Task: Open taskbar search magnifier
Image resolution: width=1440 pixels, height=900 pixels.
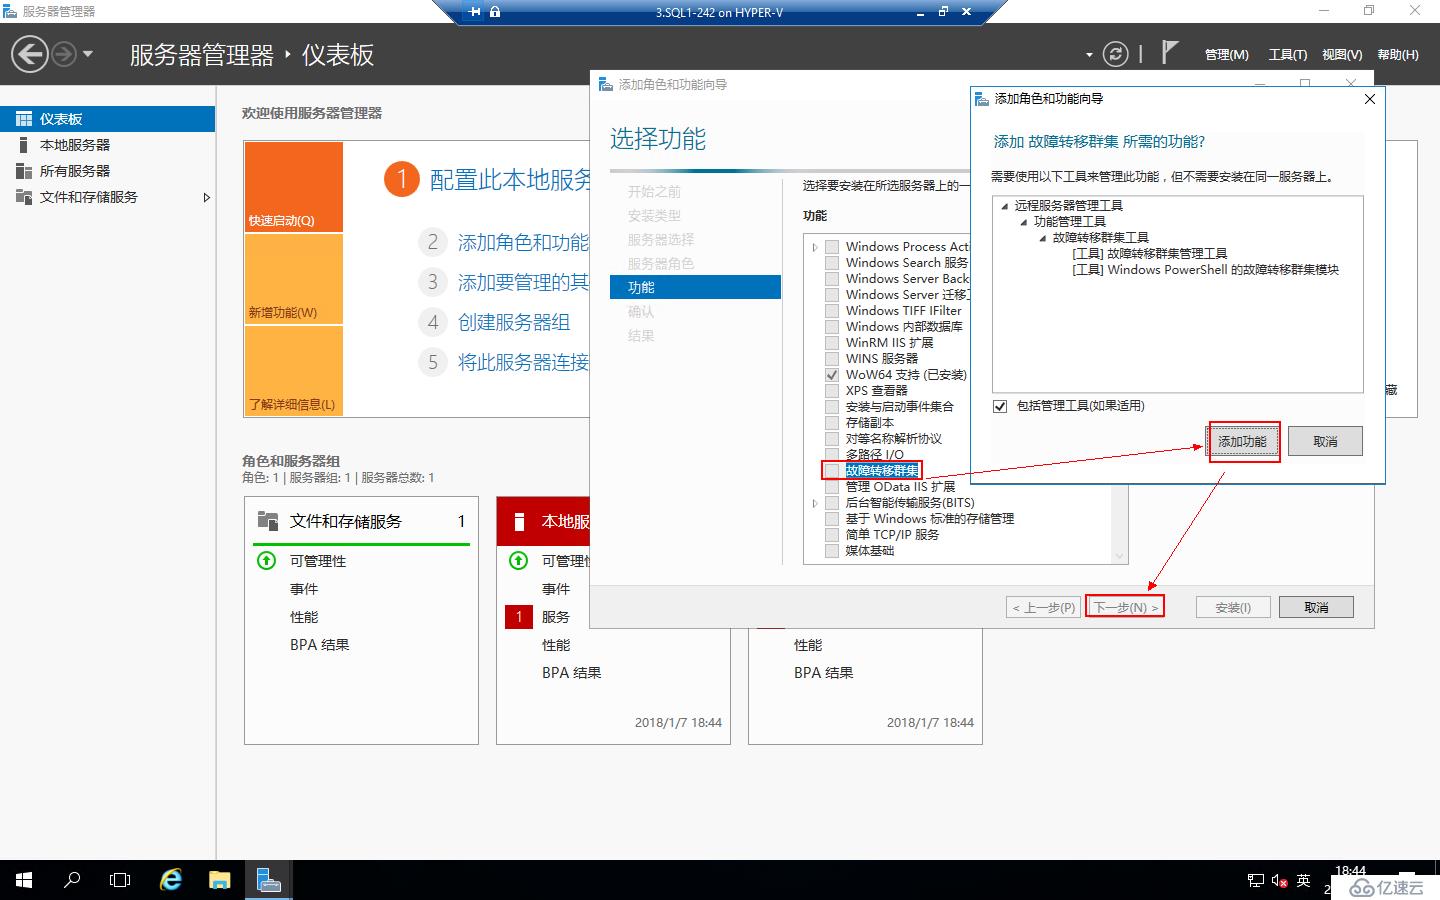Action: (72, 880)
